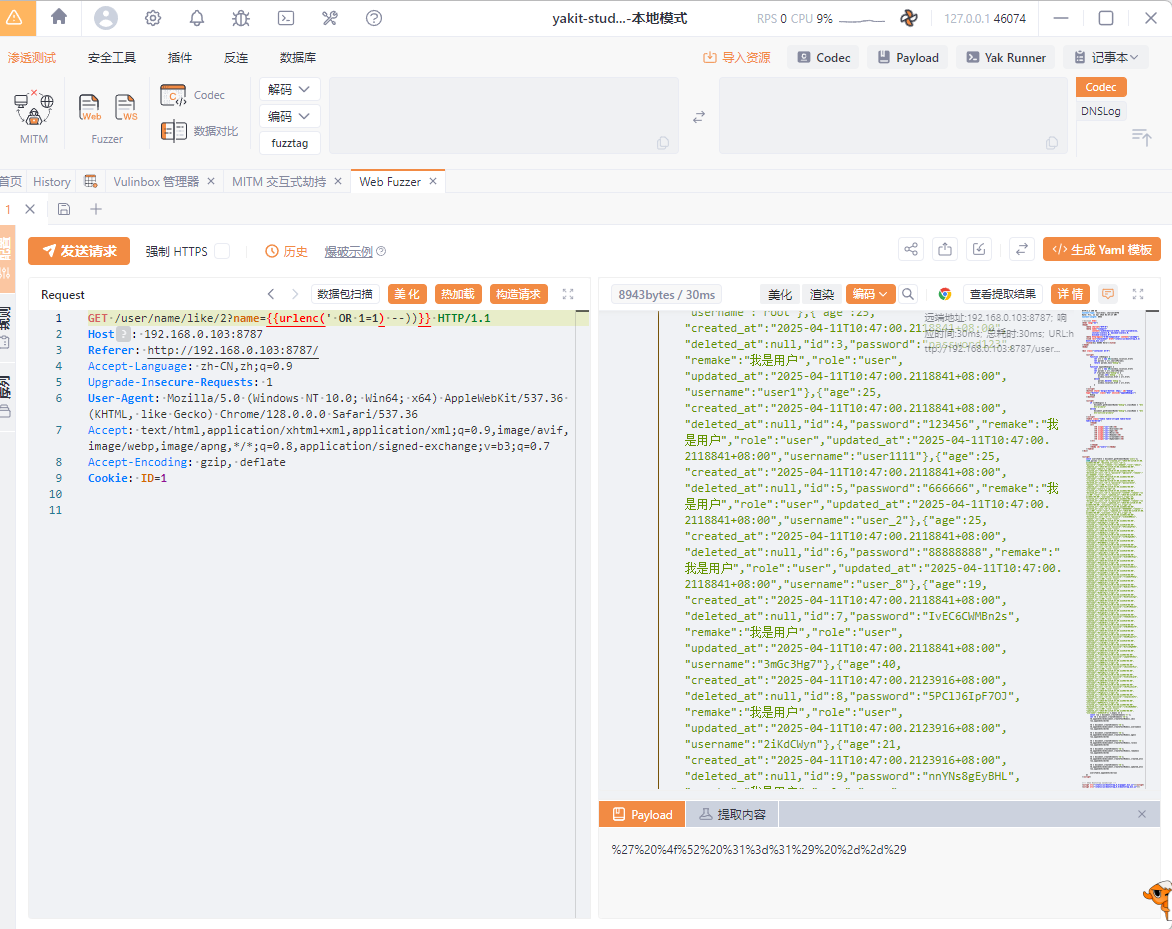Switch to the Codec mode toggle

click(1101, 87)
